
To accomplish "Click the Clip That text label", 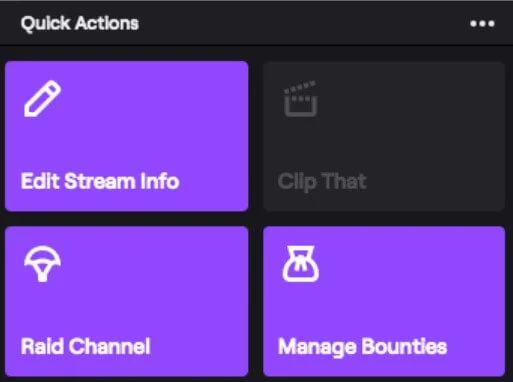I will point(322,182).
